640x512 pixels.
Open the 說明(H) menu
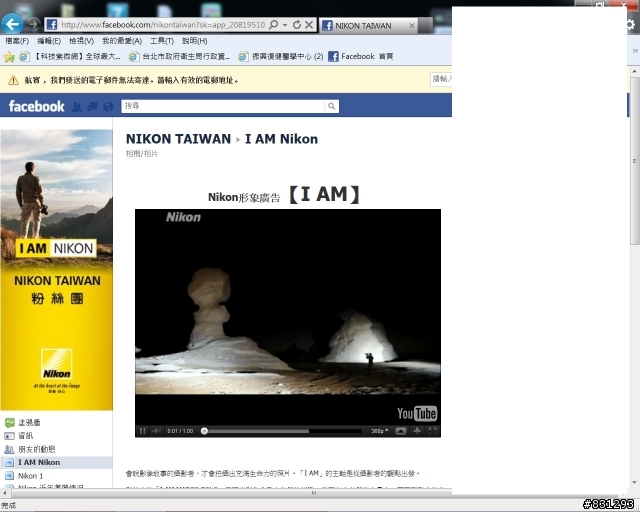pos(195,41)
